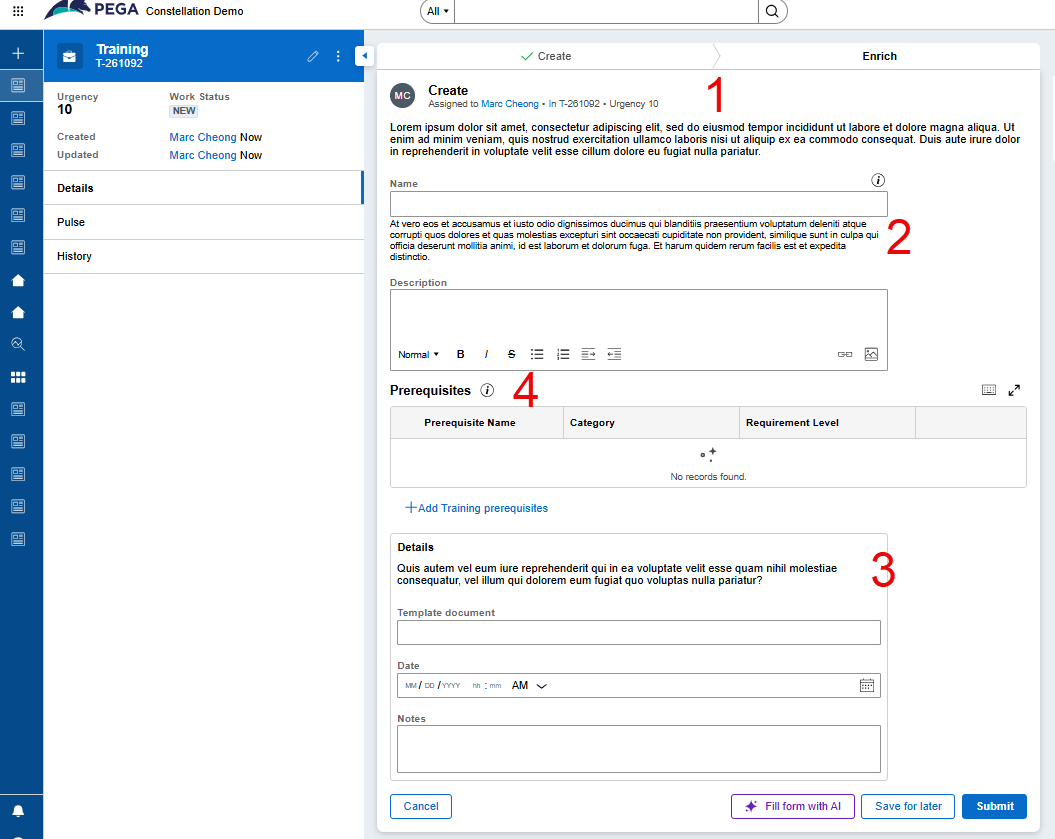Click the insert link icon in Description toolbar
Image resolution: width=1055 pixels, height=839 pixels.
pyautogui.click(x=845, y=354)
